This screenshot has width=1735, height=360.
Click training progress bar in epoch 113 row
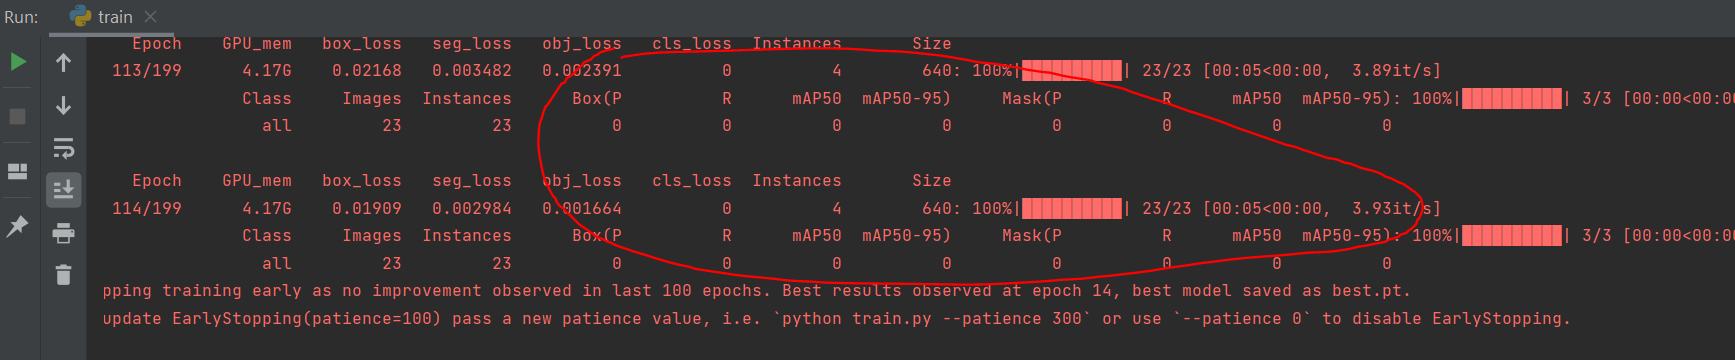tap(1072, 71)
